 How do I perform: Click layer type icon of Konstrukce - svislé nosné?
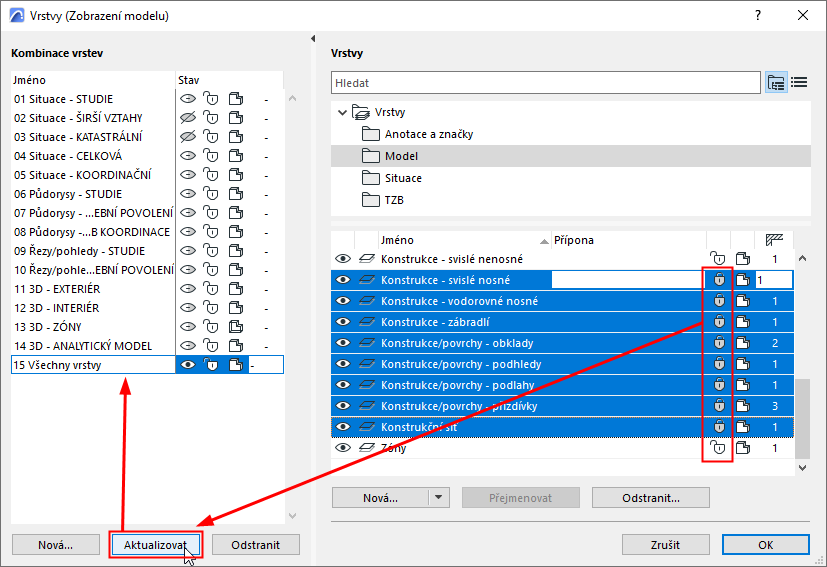367,280
